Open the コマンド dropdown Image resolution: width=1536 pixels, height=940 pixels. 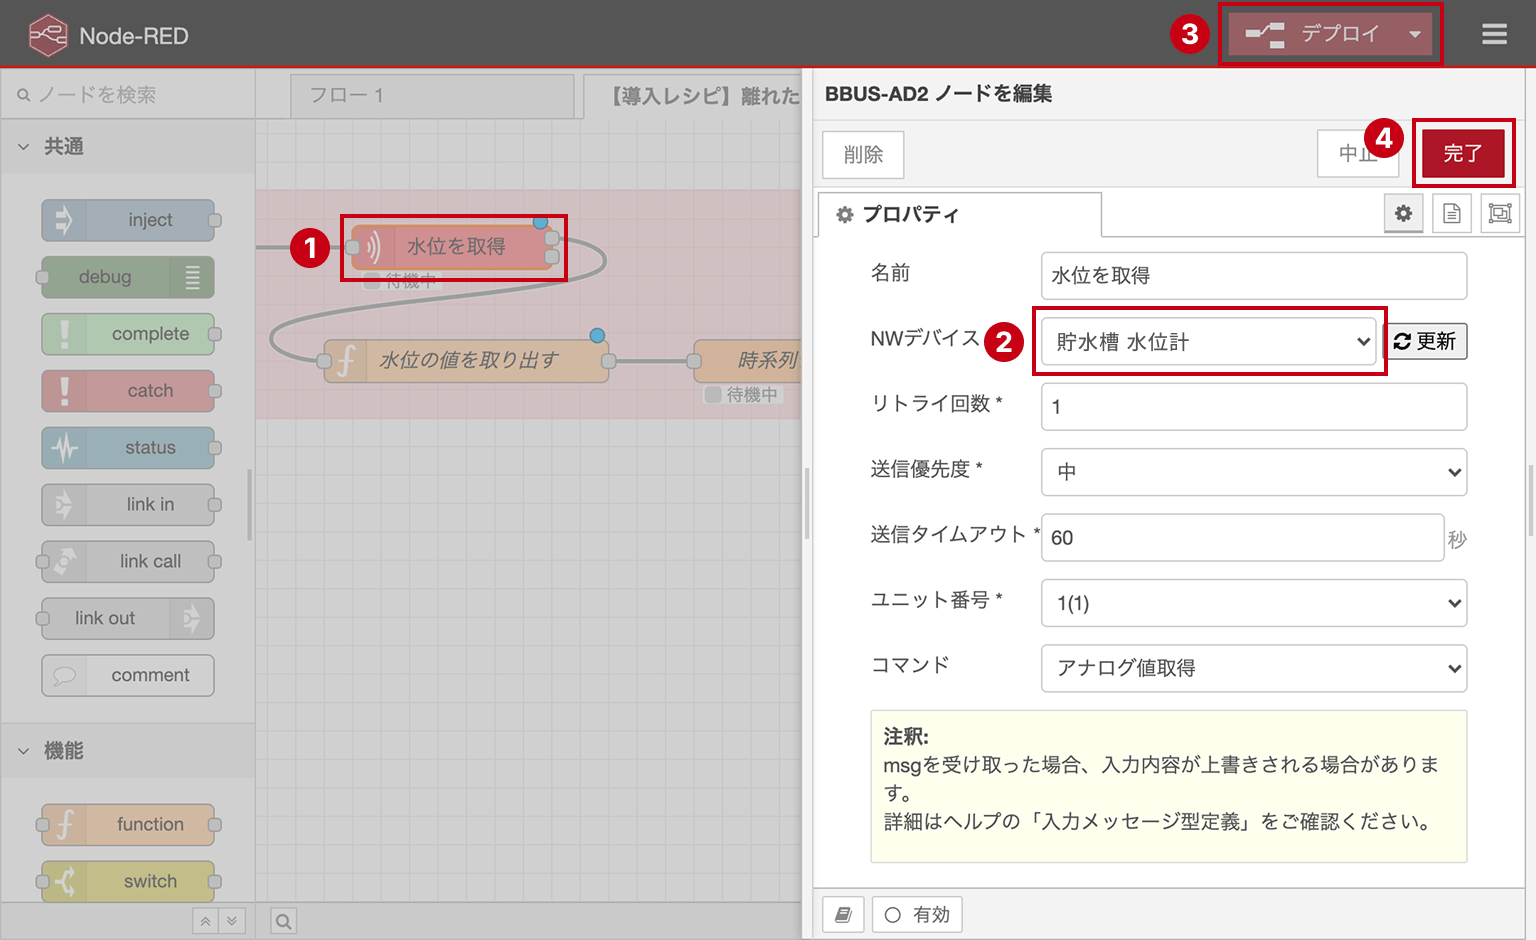[x=1254, y=668]
